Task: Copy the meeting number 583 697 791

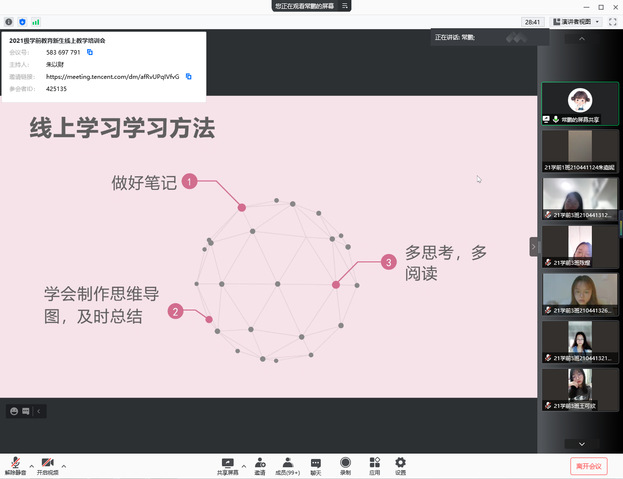Action: 90,52
